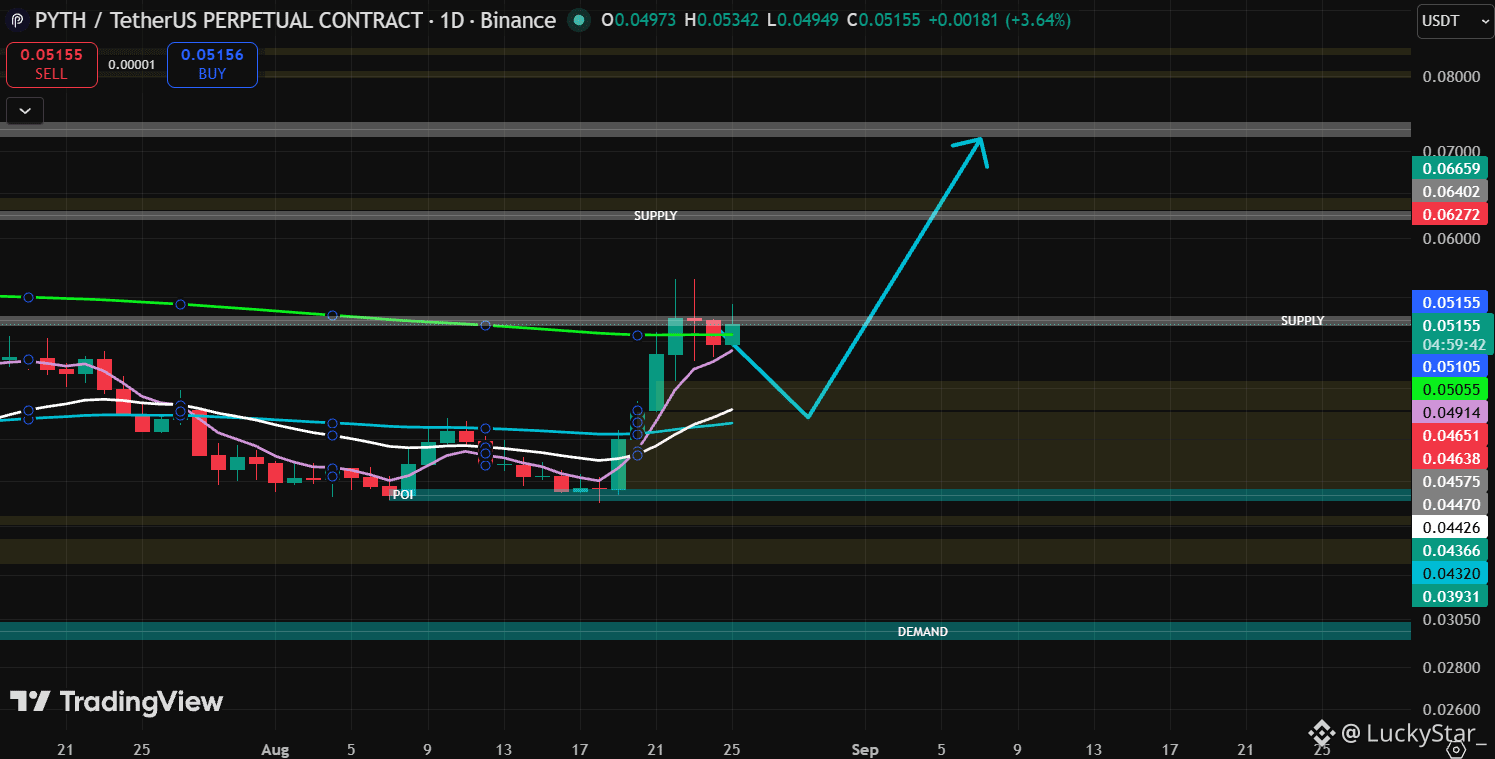Open the PYTH / TetherUS symbol title
This screenshot has width=1495, height=759.
pos(295,20)
